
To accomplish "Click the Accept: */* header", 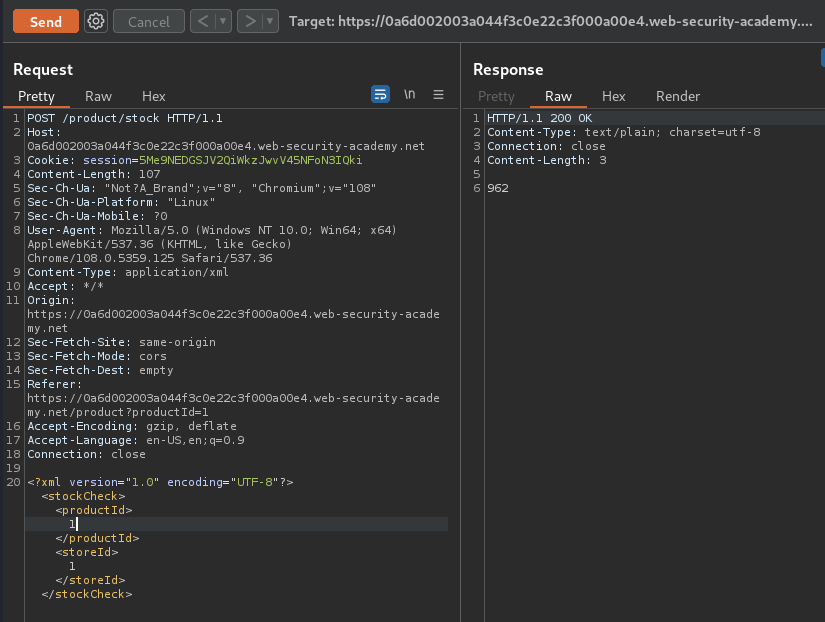I will (65, 286).
